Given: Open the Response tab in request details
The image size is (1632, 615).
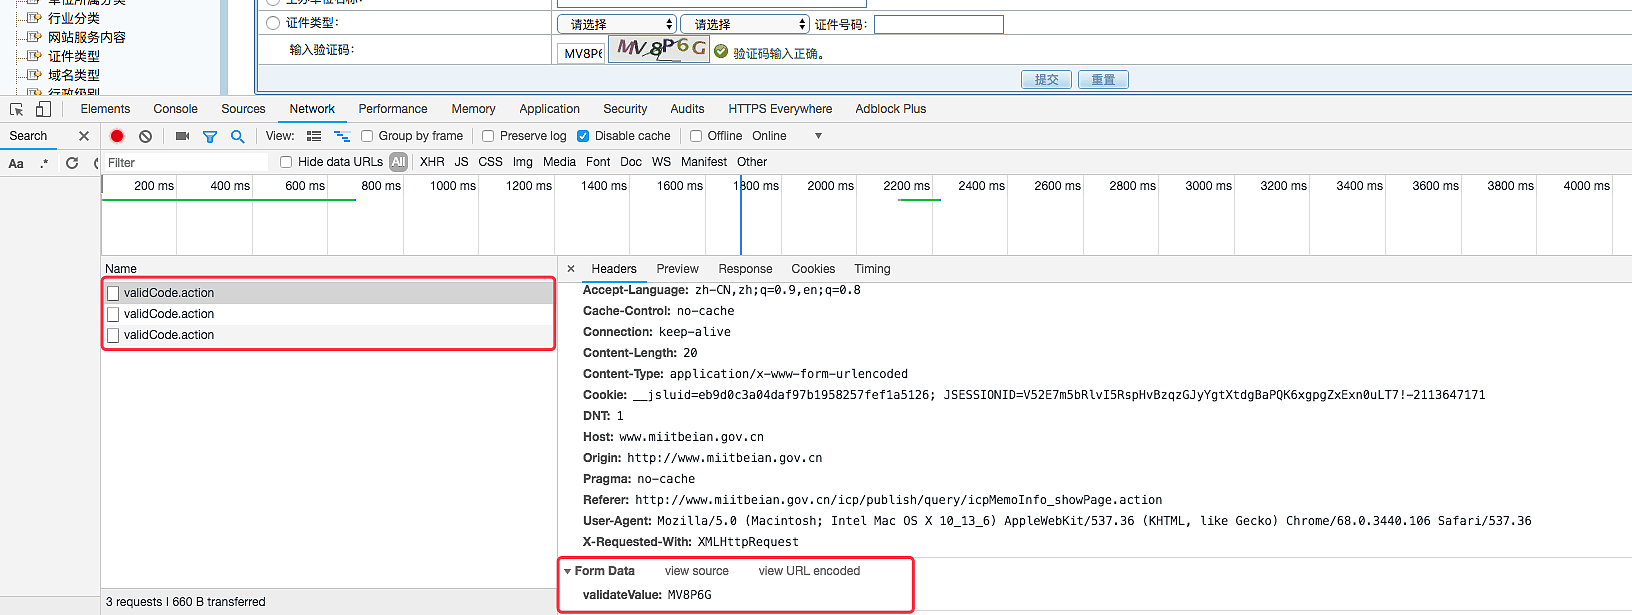Looking at the screenshot, I should point(745,269).
